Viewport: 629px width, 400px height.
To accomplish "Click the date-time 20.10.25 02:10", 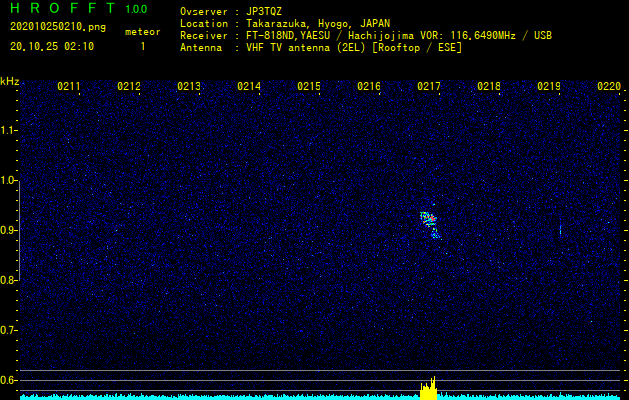I will [52, 47].
